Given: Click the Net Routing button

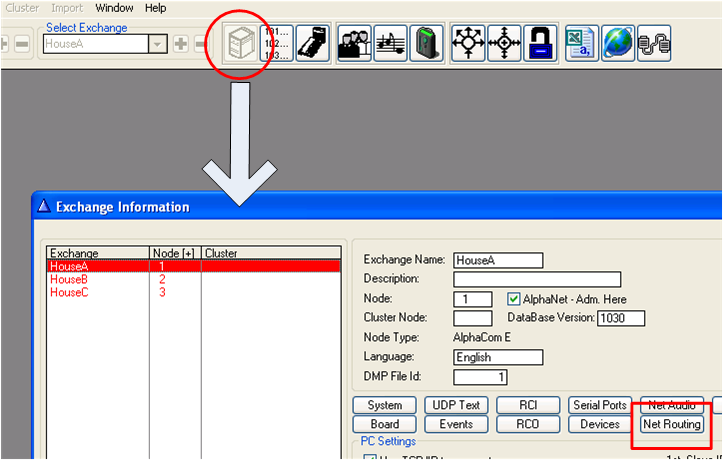Looking at the screenshot, I should point(672,424).
